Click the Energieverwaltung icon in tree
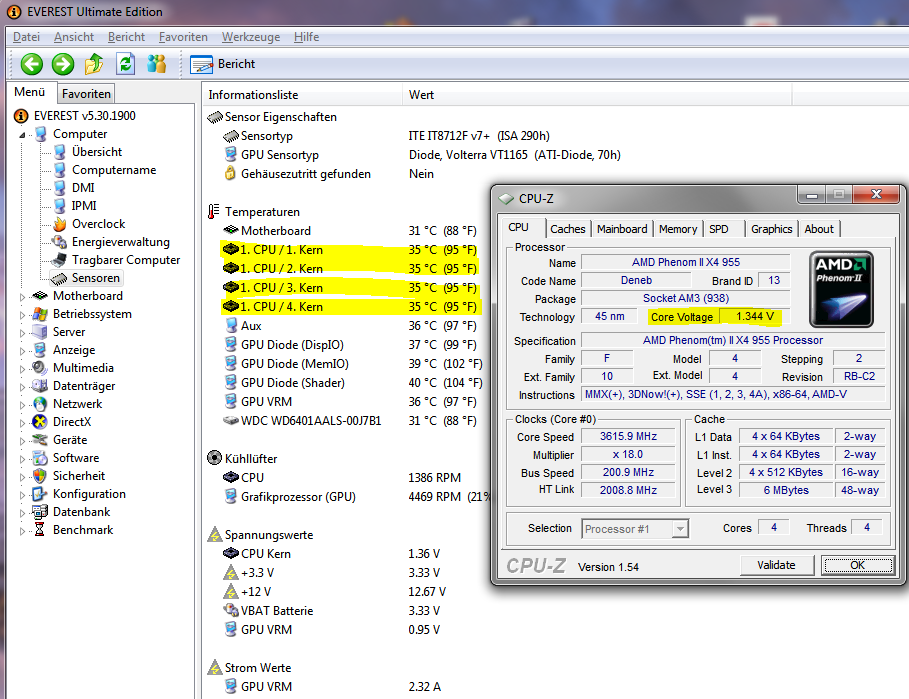909x699 pixels. point(60,242)
